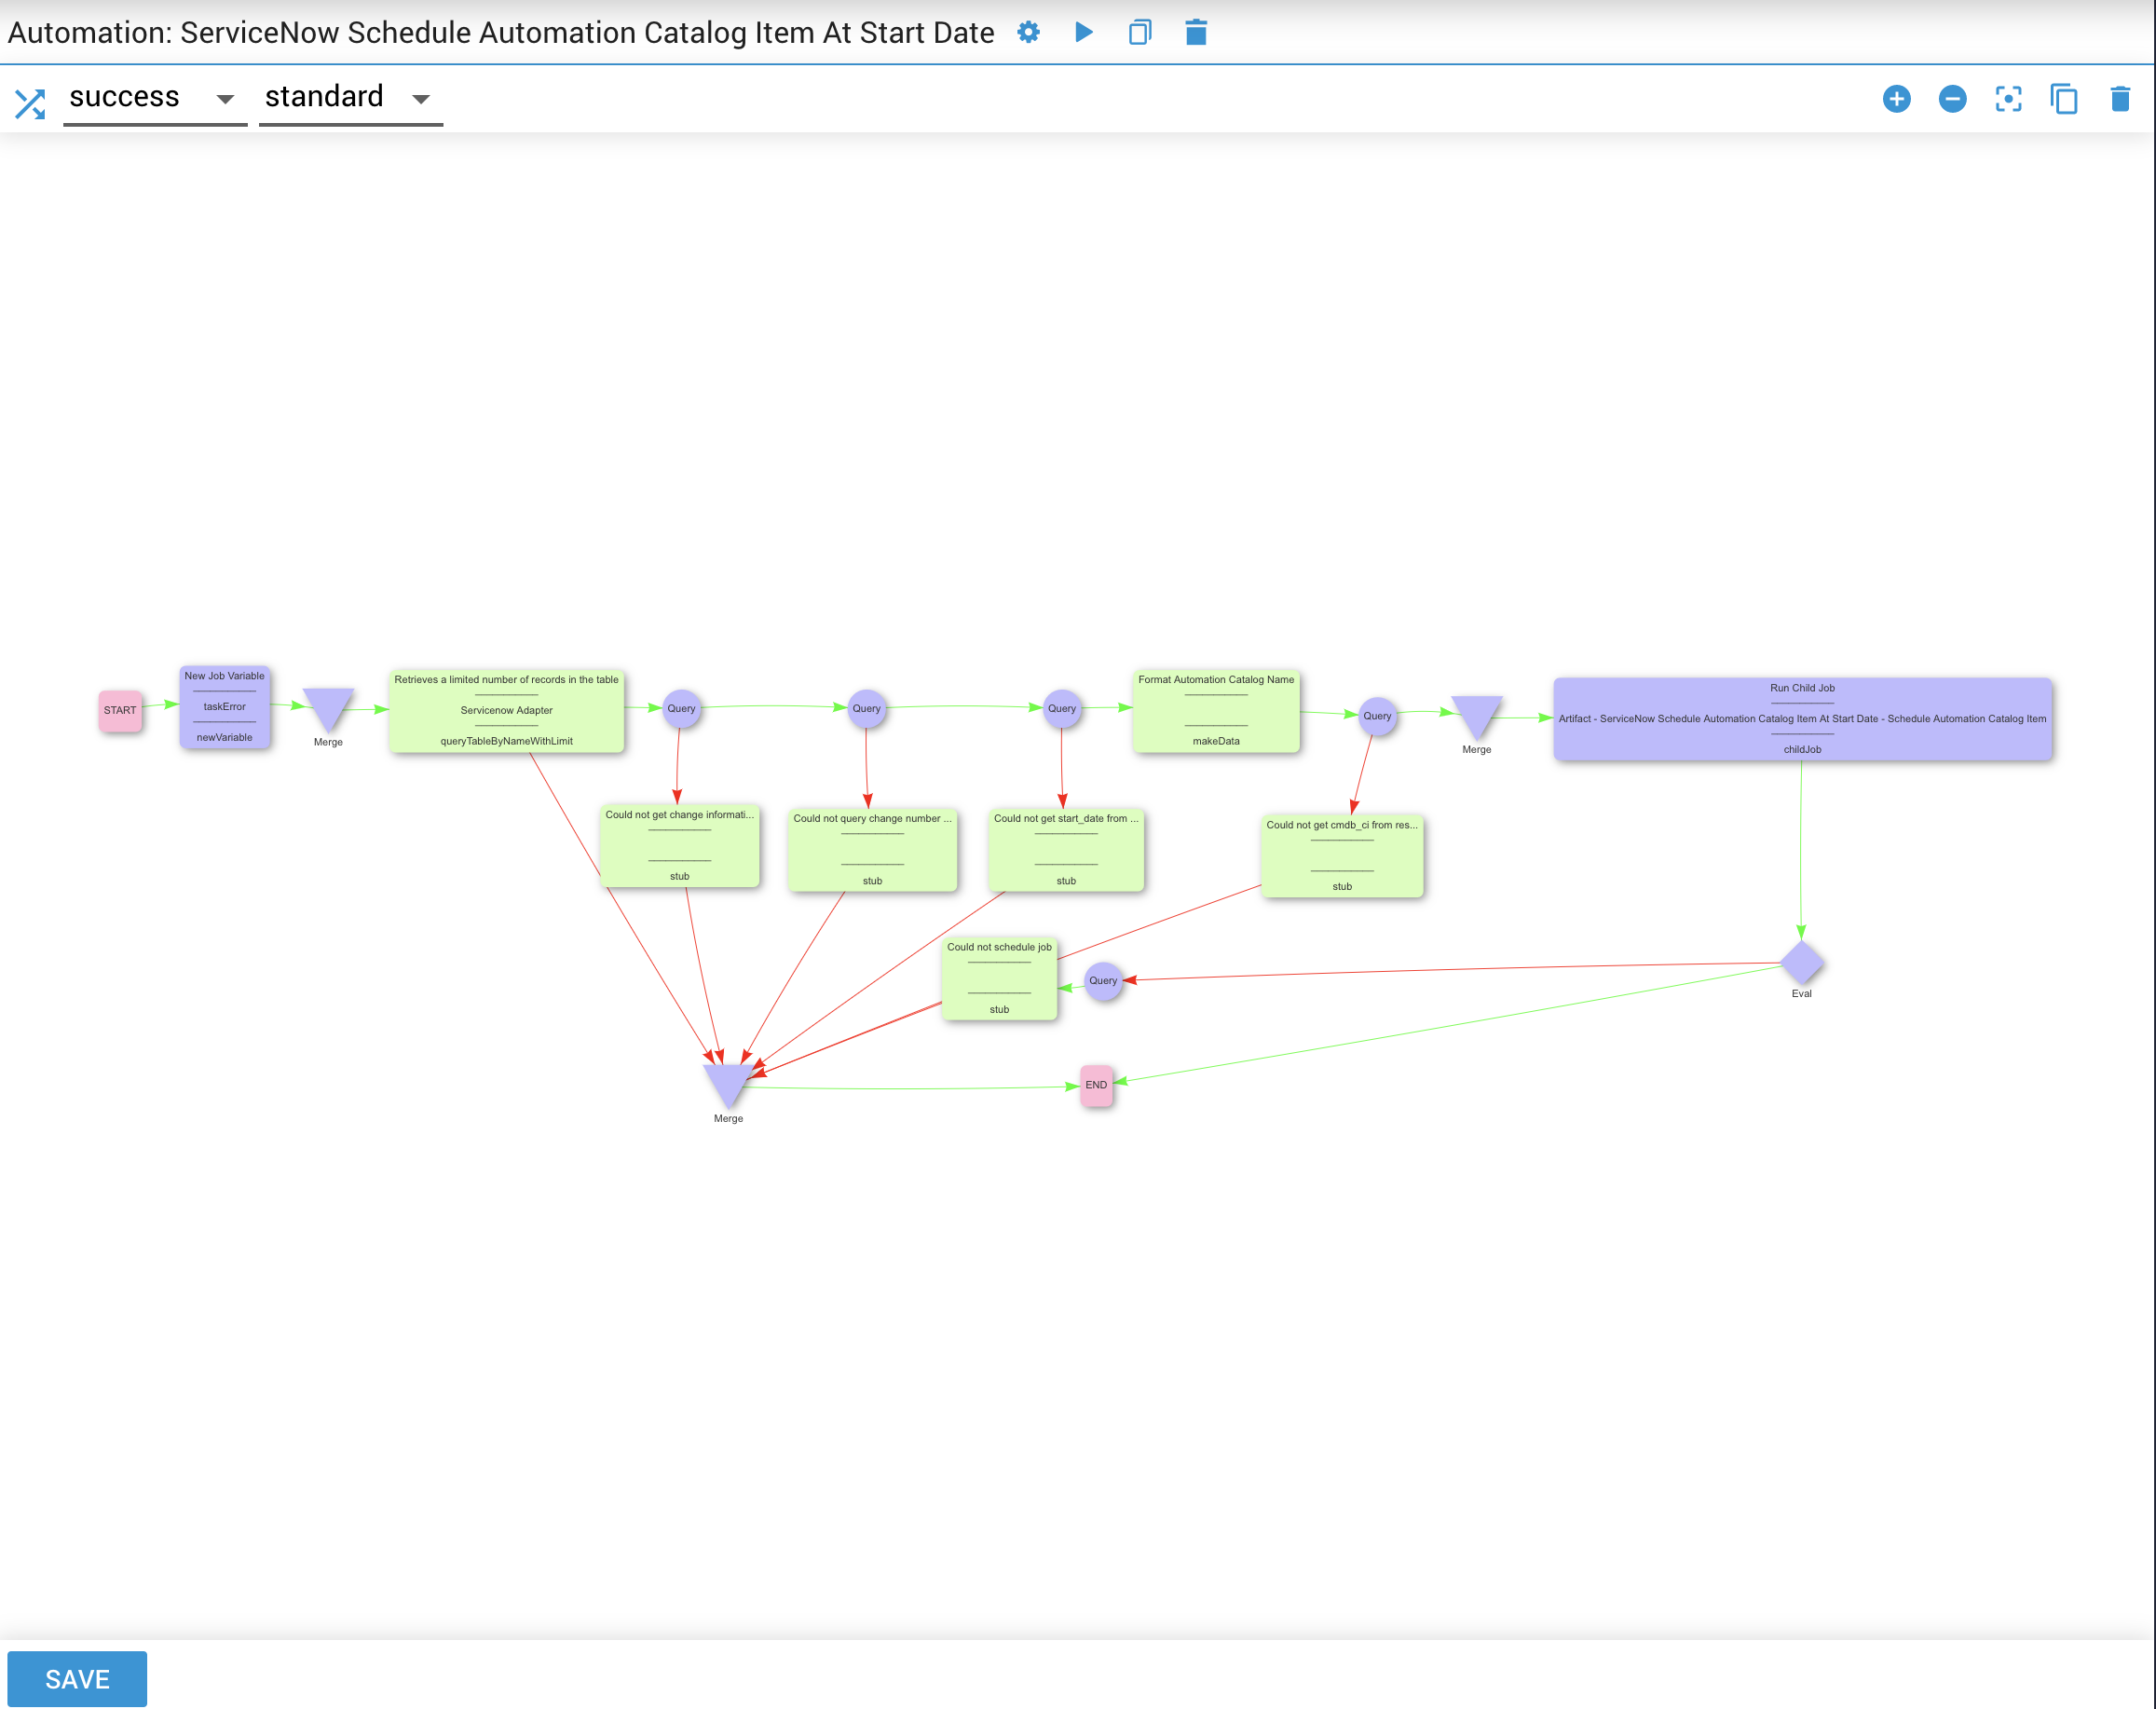Select the Run Child Job node
This screenshot has width=2156, height=1709.
[1802, 718]
